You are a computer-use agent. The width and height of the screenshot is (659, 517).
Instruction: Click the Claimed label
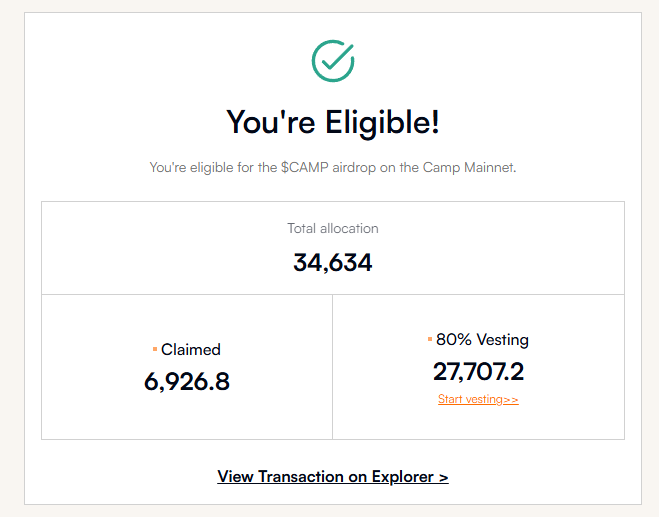191,349
